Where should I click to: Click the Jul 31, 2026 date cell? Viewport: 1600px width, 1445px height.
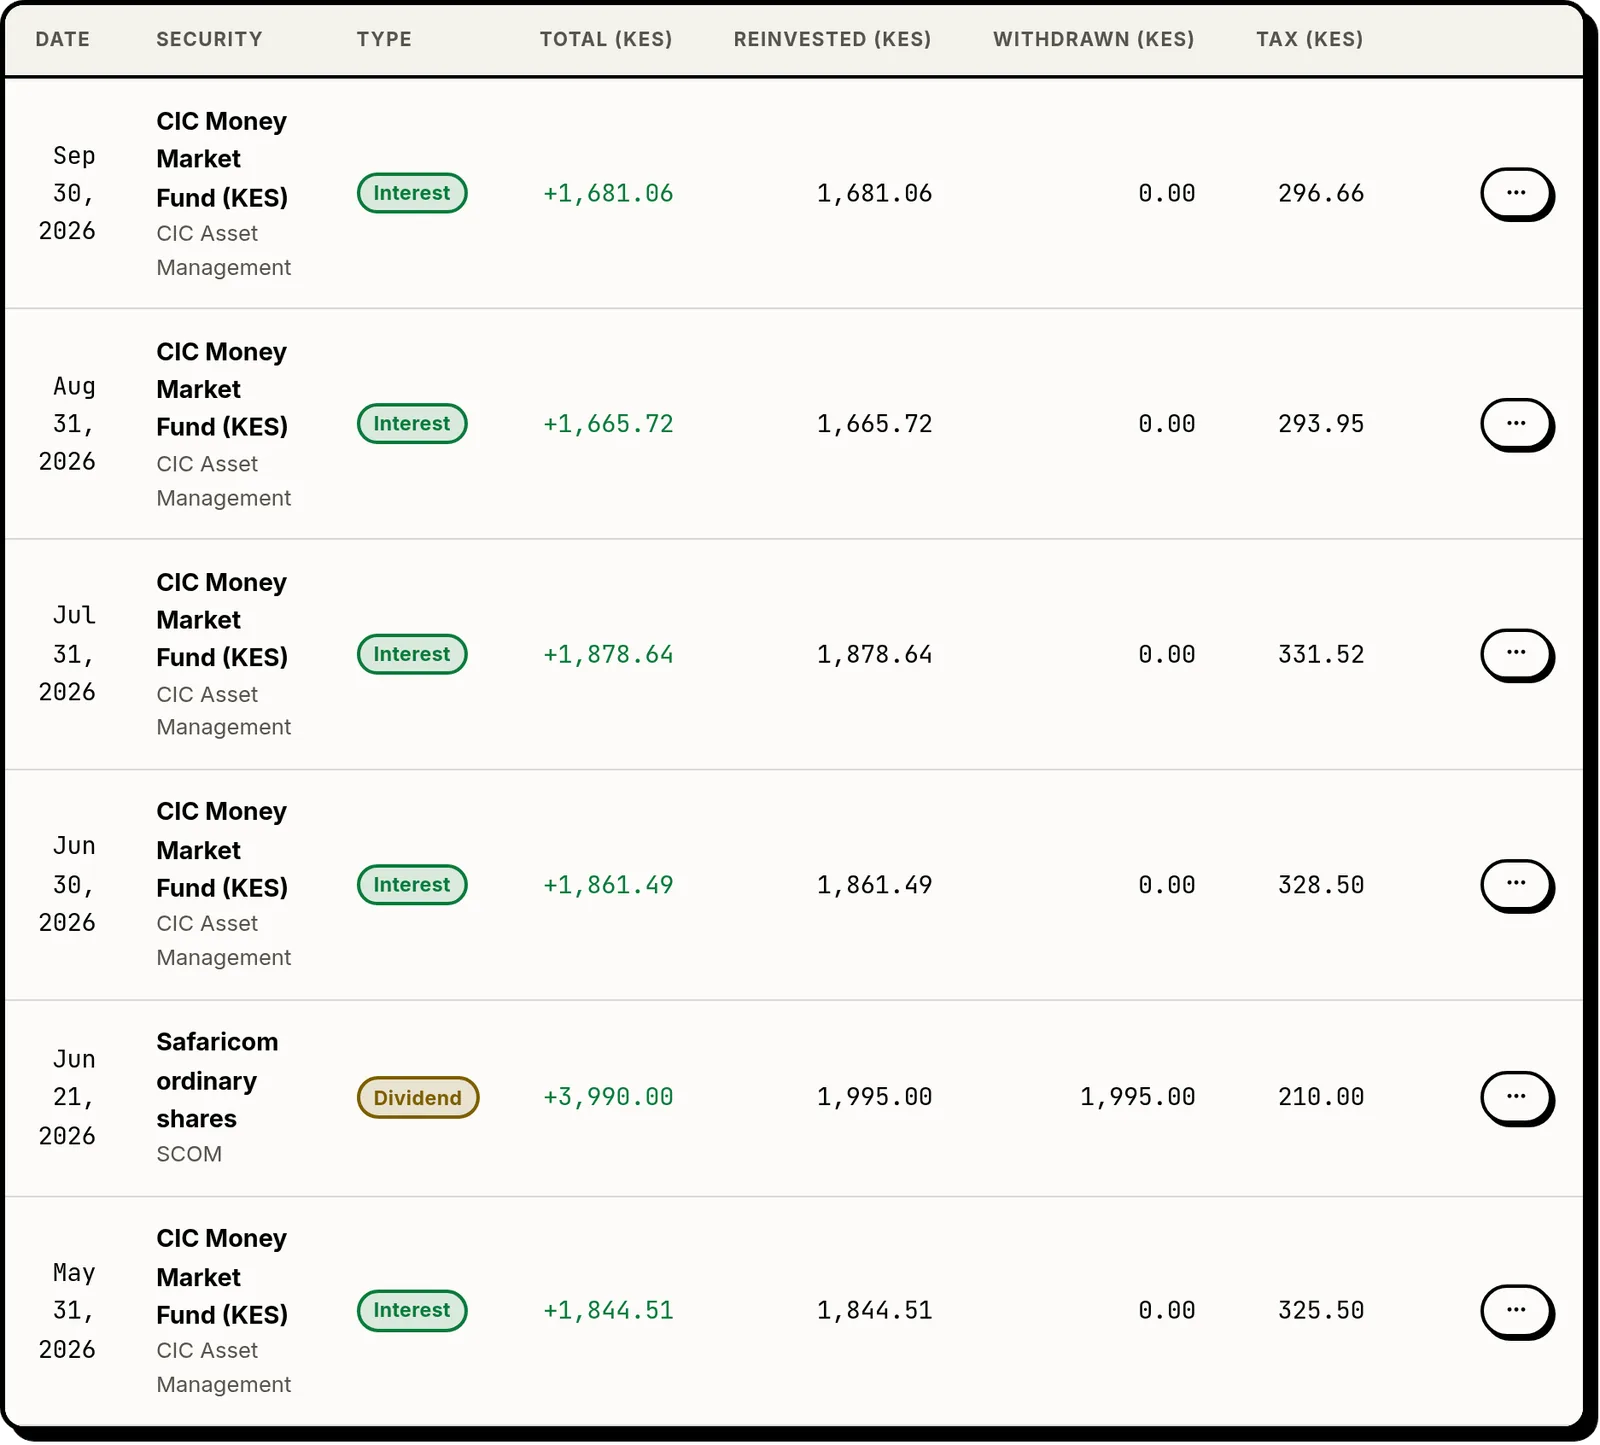tap(68, 654)
